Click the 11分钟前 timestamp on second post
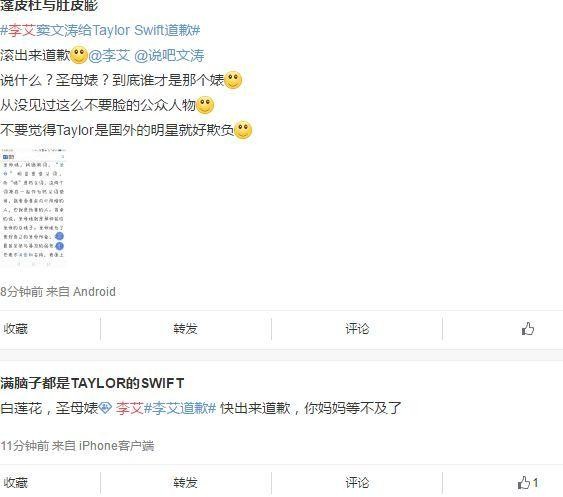The height and width of the screenshot is (497, 563). click(x=24, y=446)
